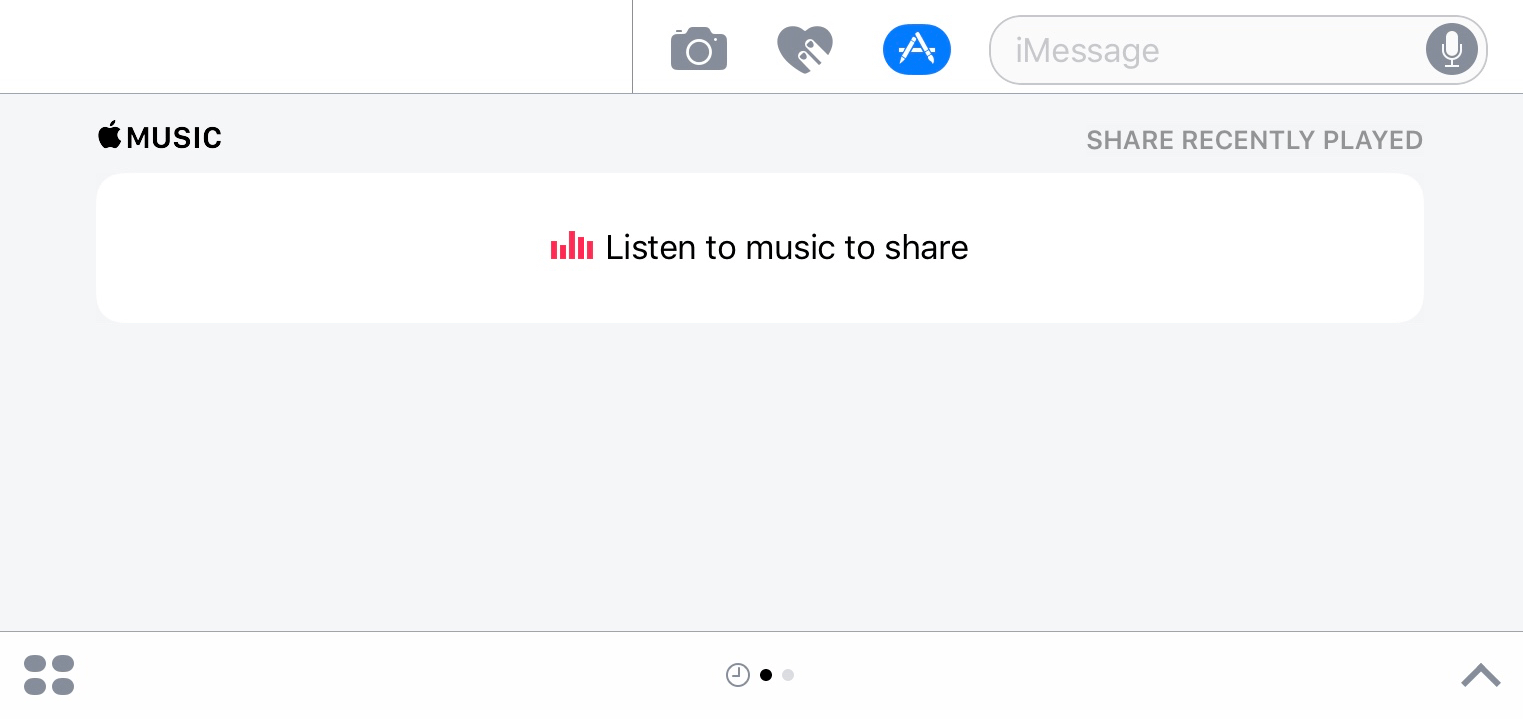The width and height of the screenshot is (1523, 719).
Task: Select the red equalizer bars icon
Action: pos(571,245)
